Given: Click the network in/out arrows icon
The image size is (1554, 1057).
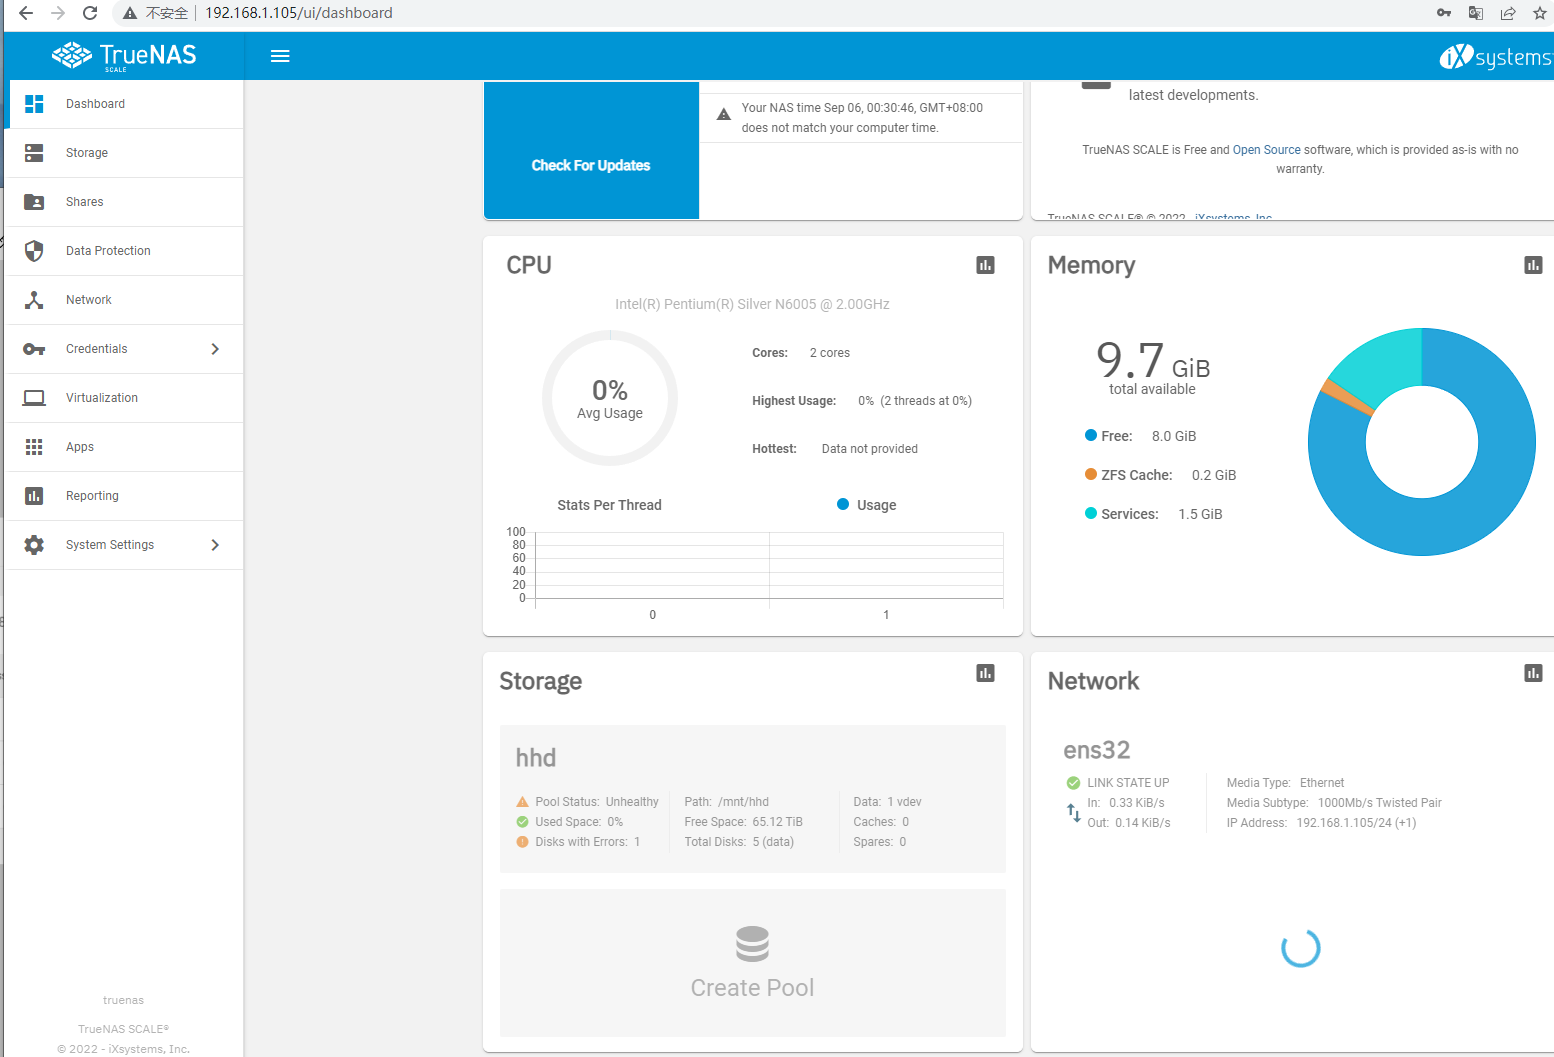Looking at the screenshot, I should click(x=1073, y=813).
